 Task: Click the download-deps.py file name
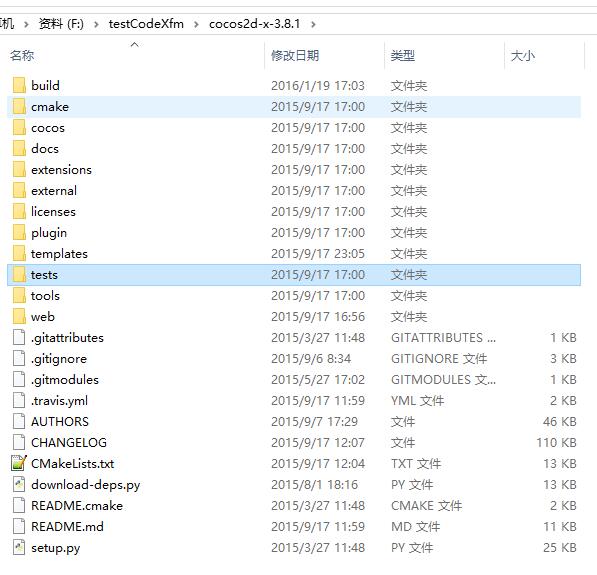(x=86, y=485)
